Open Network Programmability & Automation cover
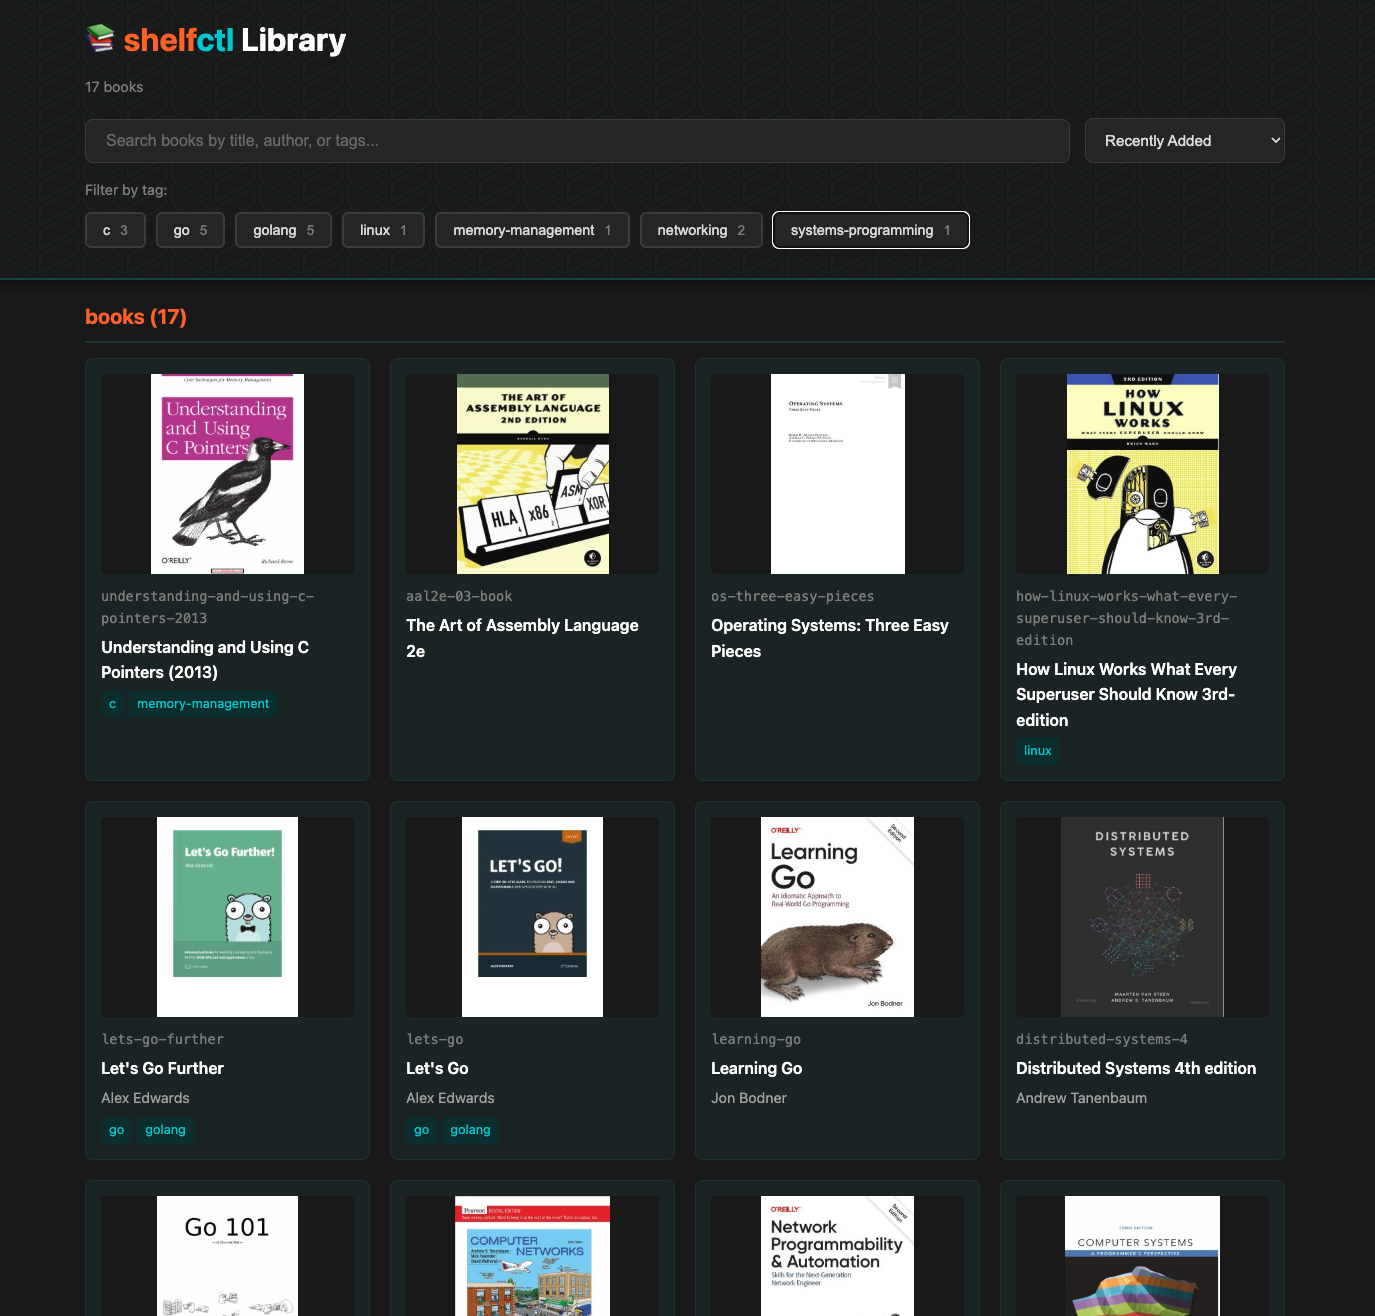The image size is (1375, 1316). [837, 1256]
